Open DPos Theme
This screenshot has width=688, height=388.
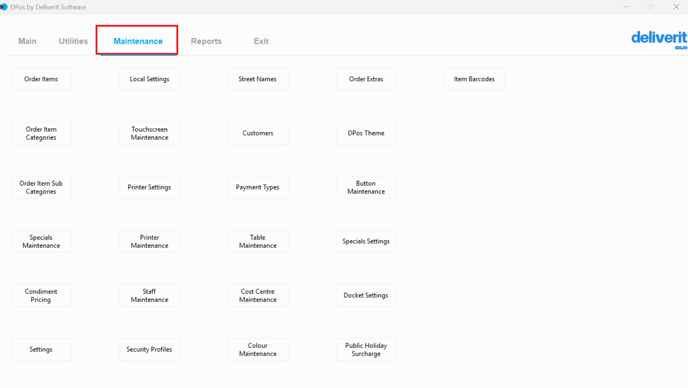[x=366, y=133]
